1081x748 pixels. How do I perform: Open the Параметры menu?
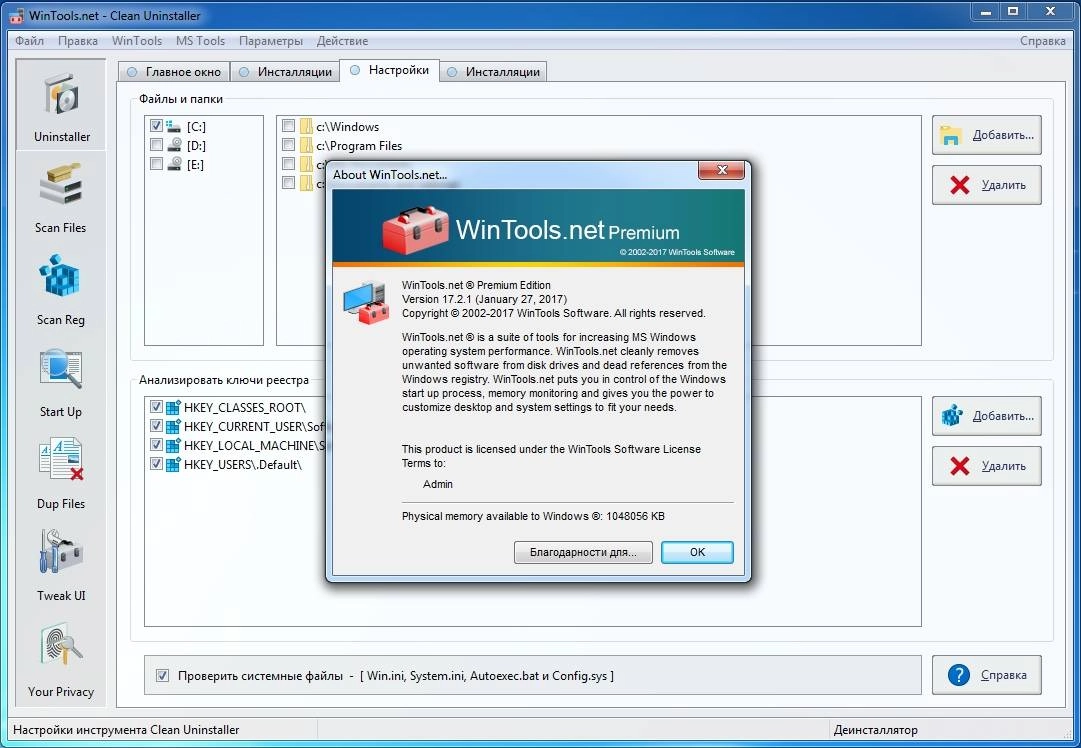pyautogui.click(x=270, y=41)
